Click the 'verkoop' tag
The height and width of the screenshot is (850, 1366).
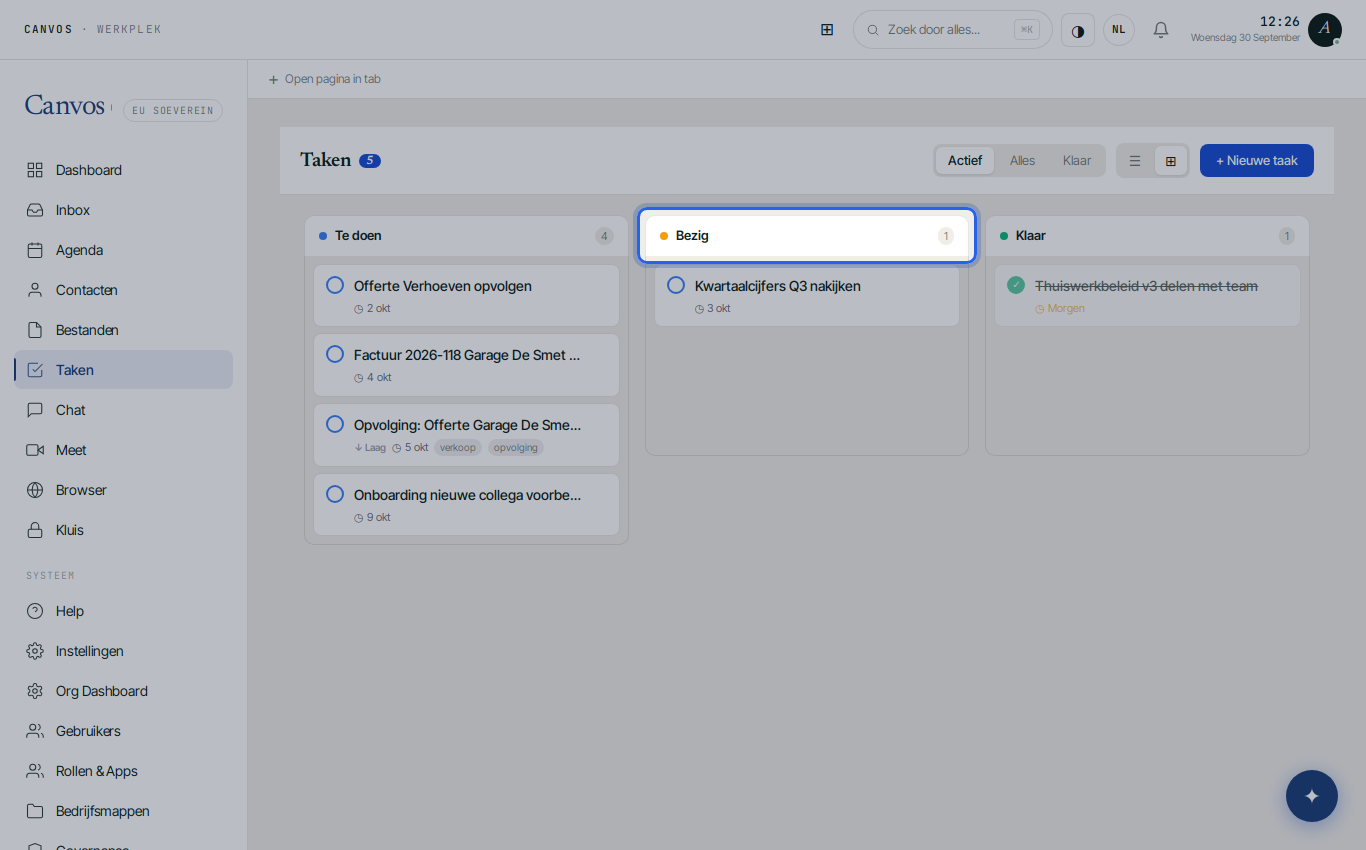click(x=458, y=448)
